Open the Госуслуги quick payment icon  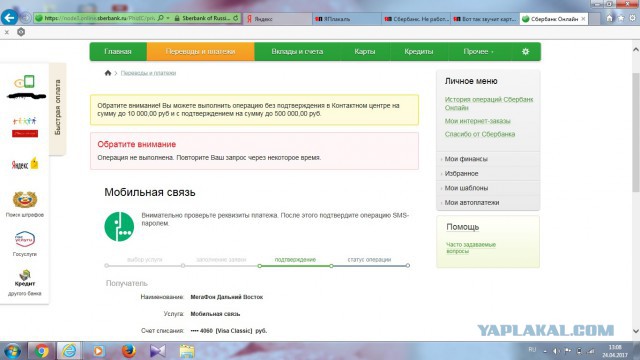point(24,239)
